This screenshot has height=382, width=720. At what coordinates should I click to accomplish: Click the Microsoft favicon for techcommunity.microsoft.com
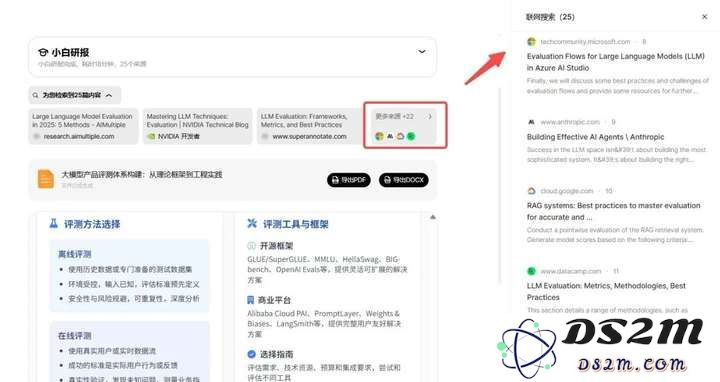(531, 42)
